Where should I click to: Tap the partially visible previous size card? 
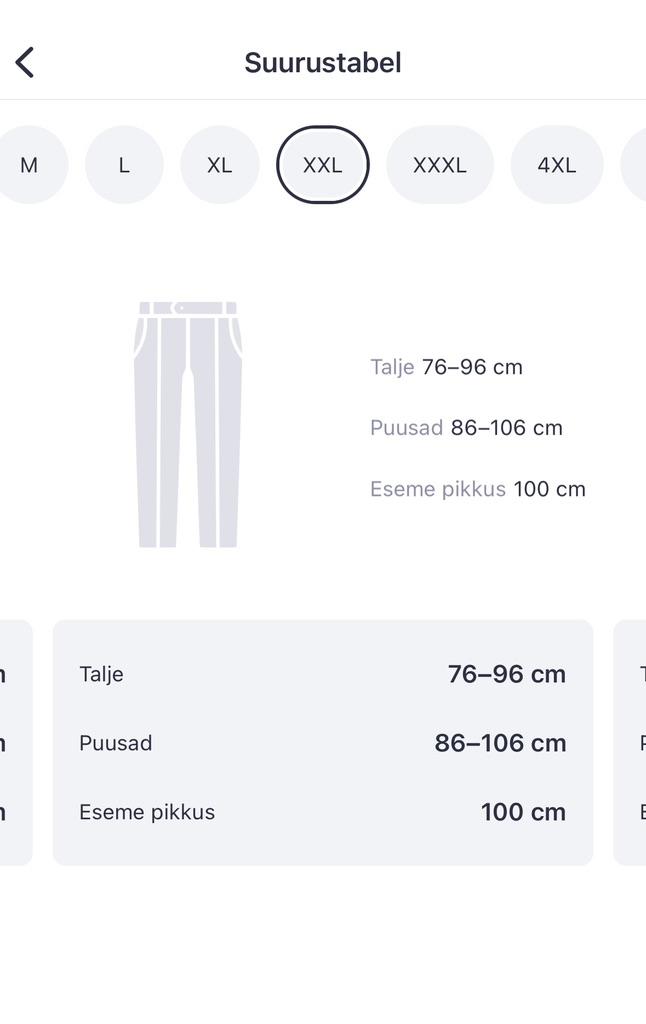coord(14,742)
